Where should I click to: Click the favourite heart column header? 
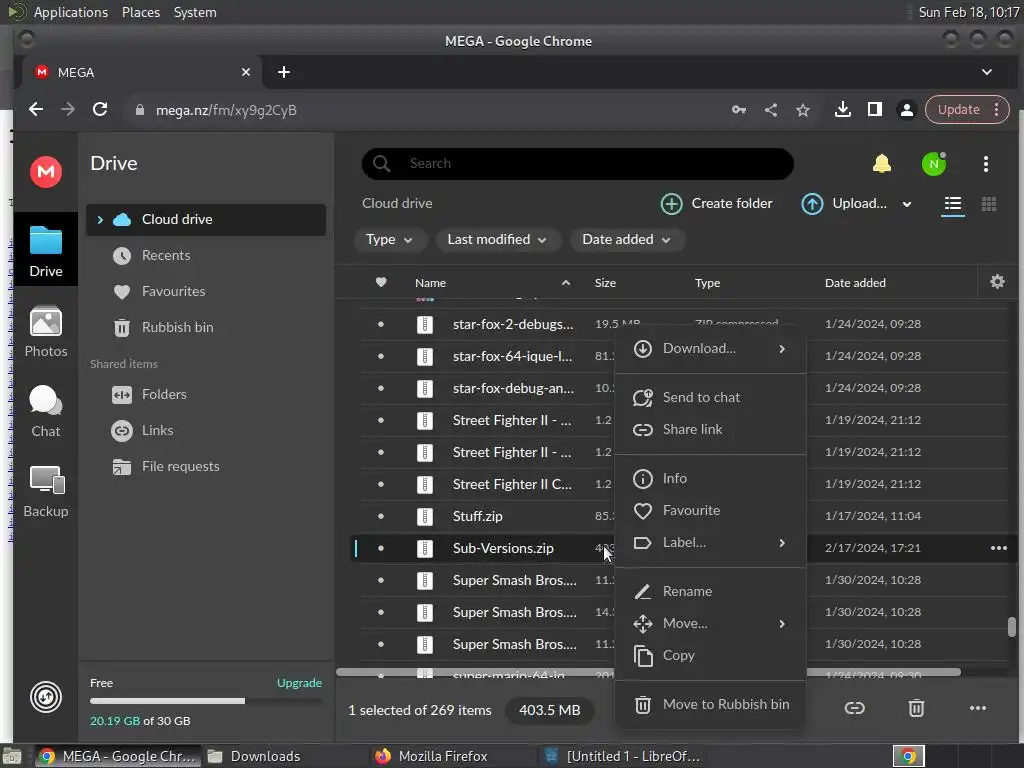(x=381, y=282)
